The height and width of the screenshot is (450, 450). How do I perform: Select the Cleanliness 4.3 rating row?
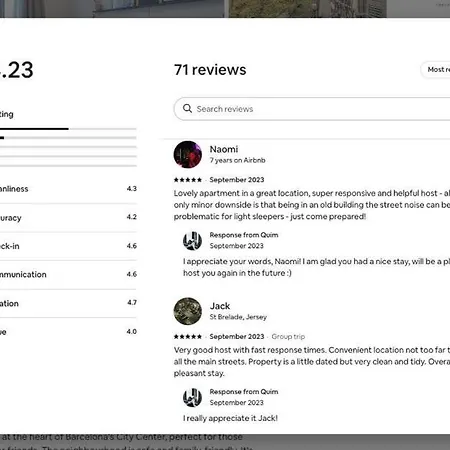click(x=68, y=189)
